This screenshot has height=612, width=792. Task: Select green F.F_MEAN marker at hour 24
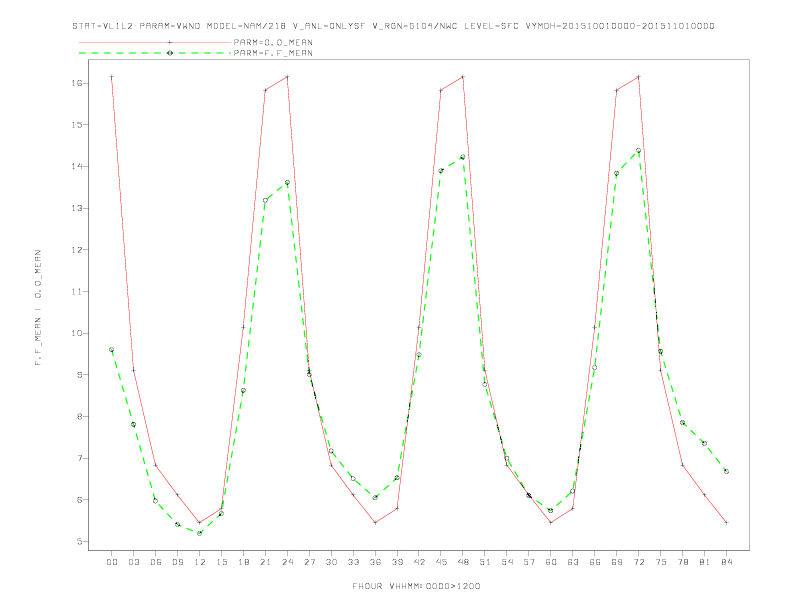(x=287, y=182)
